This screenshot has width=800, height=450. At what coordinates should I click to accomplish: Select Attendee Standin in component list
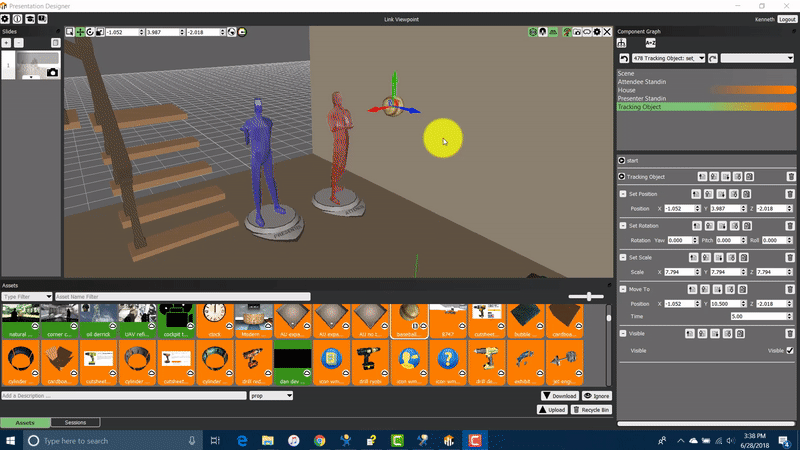pyautogui.click(x=706, y=82)
